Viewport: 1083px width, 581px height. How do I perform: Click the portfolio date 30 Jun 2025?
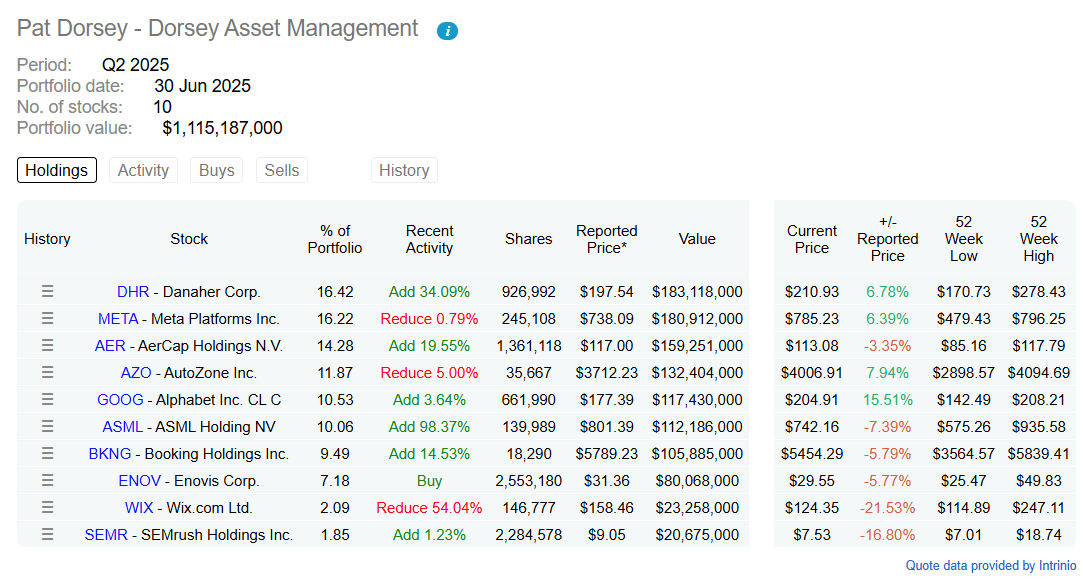click(x=202, y=86)
